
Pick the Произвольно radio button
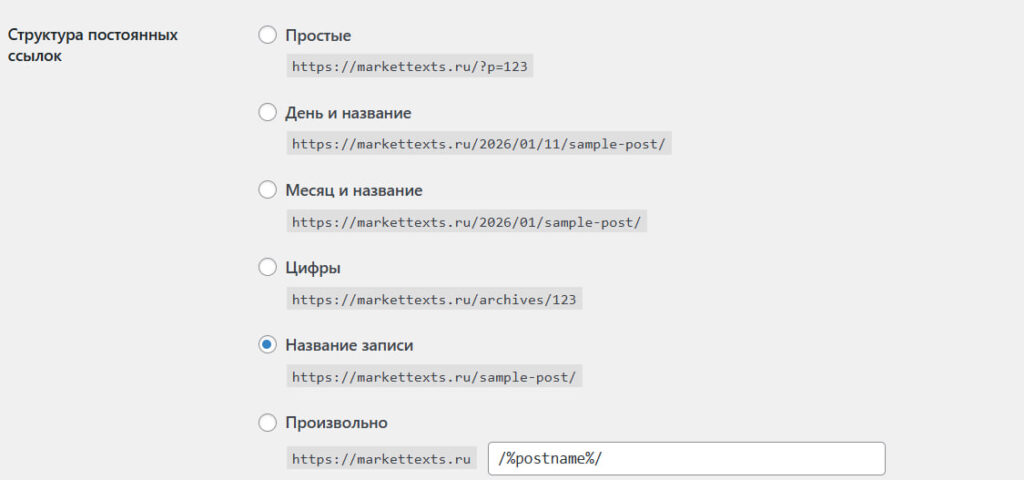267,422
